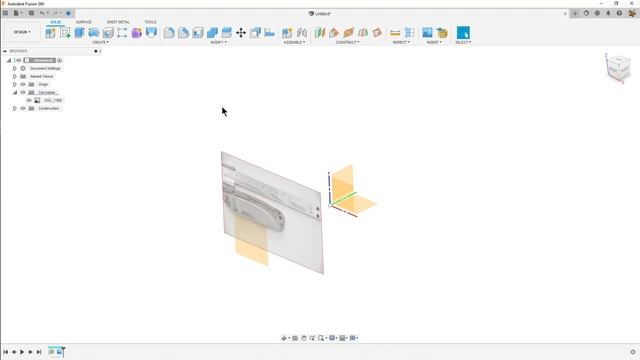This screenshot has width=640, height=360.
Task: Collapse the Browser panel
Action: click(5, 51)
